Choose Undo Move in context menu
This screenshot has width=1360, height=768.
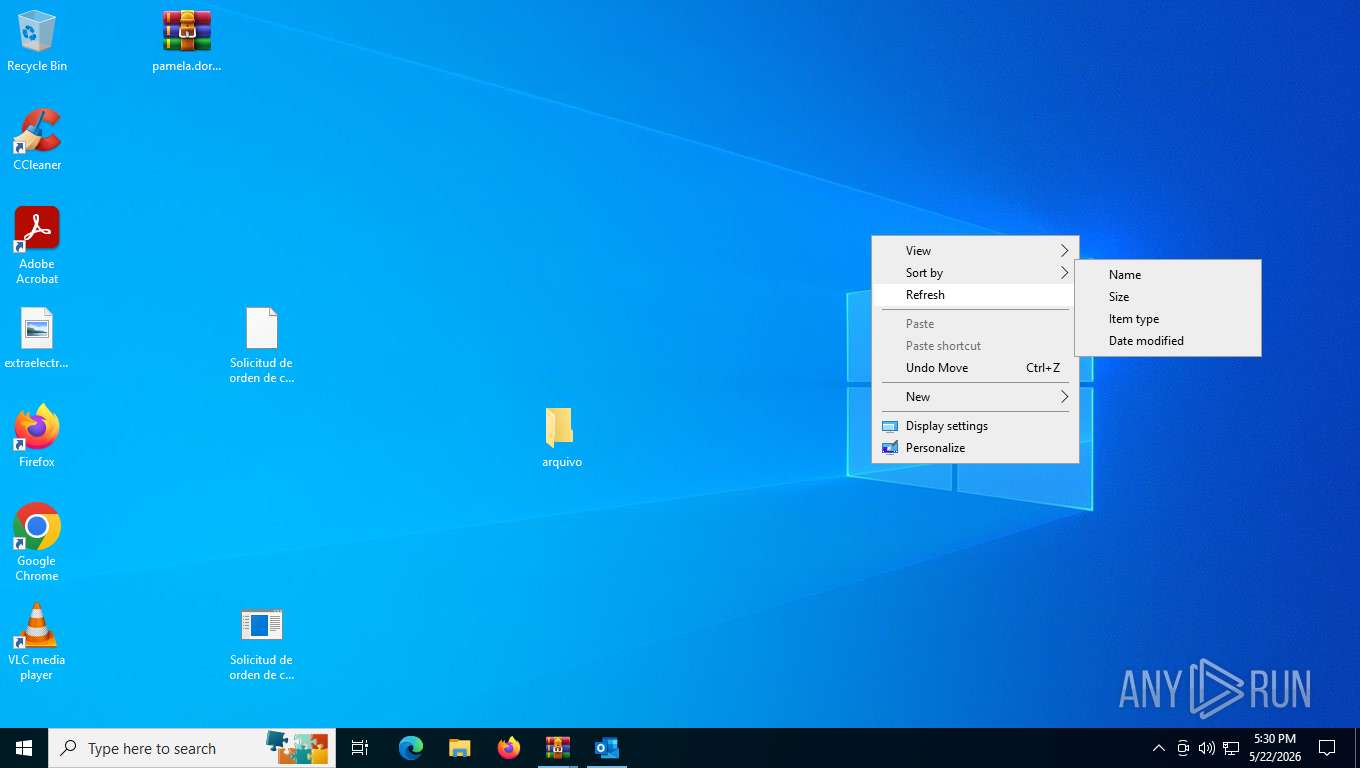(975, 368)
